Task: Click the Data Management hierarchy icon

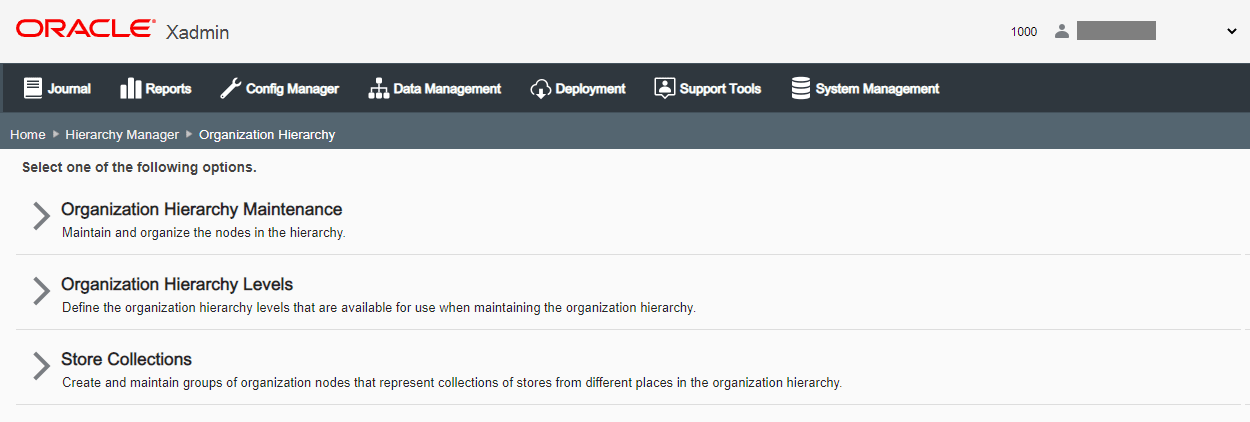Action: (x=378, y=88)
